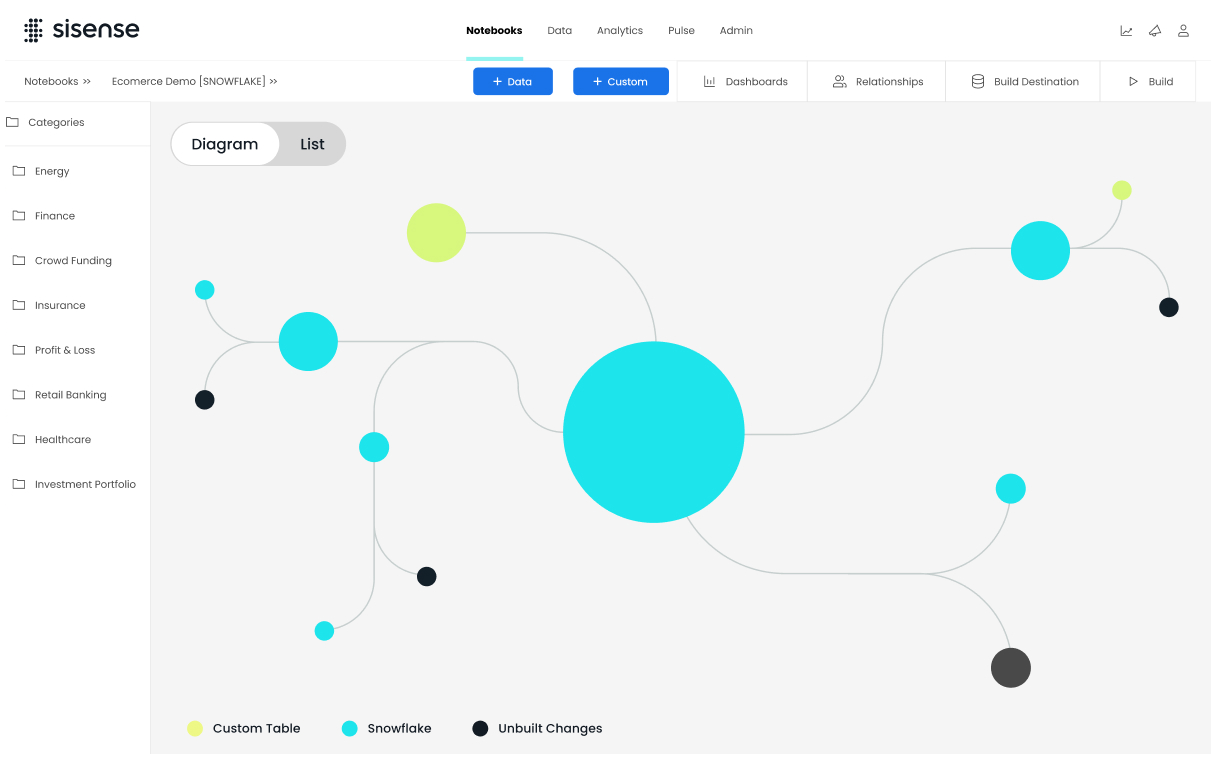Image resolution: width=1220 pixels, height=769 pixels.
Task: Open the notifications megaphone icon
Action: coord(1155,31)
